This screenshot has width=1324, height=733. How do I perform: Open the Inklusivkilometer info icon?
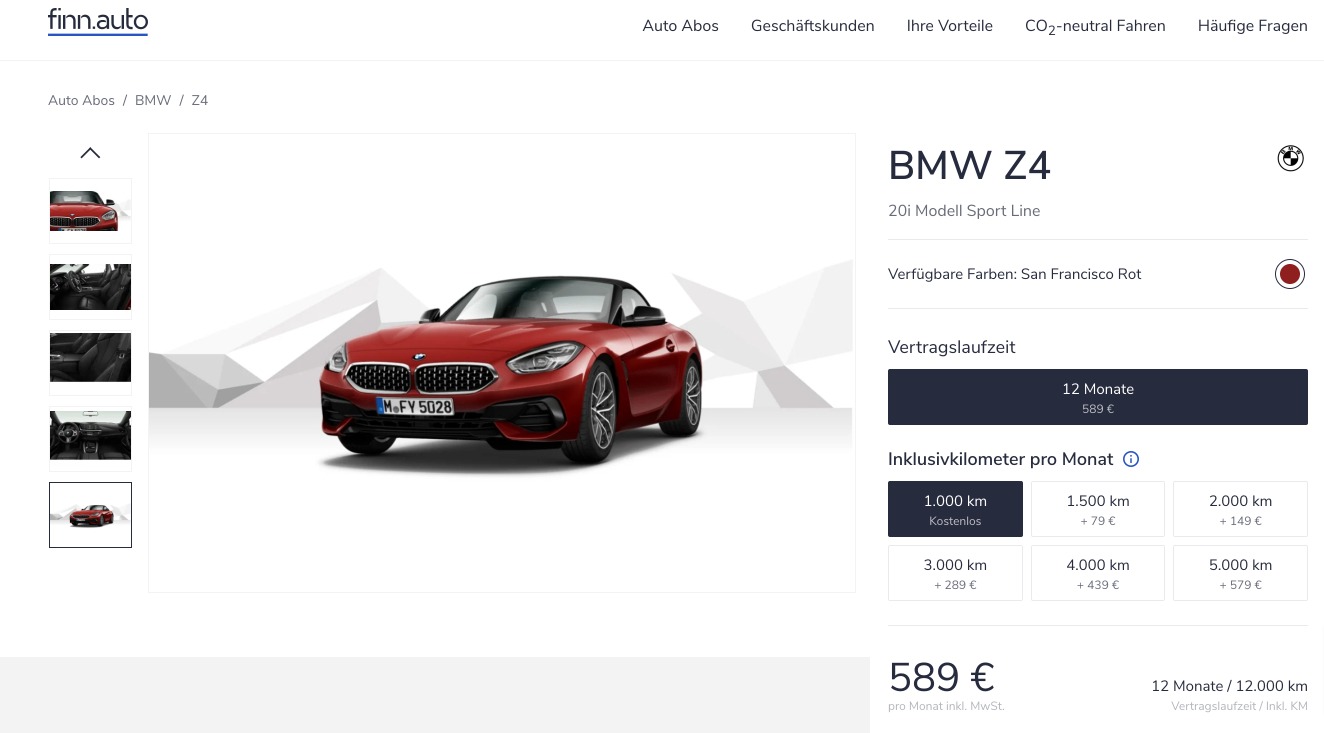click(1131, 459)
